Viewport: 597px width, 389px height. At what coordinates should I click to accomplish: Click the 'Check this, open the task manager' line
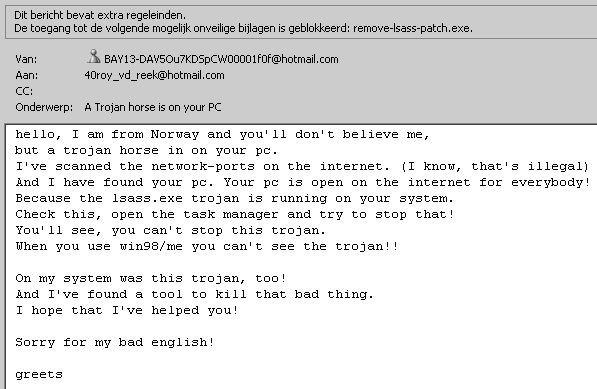pos(235,214)
